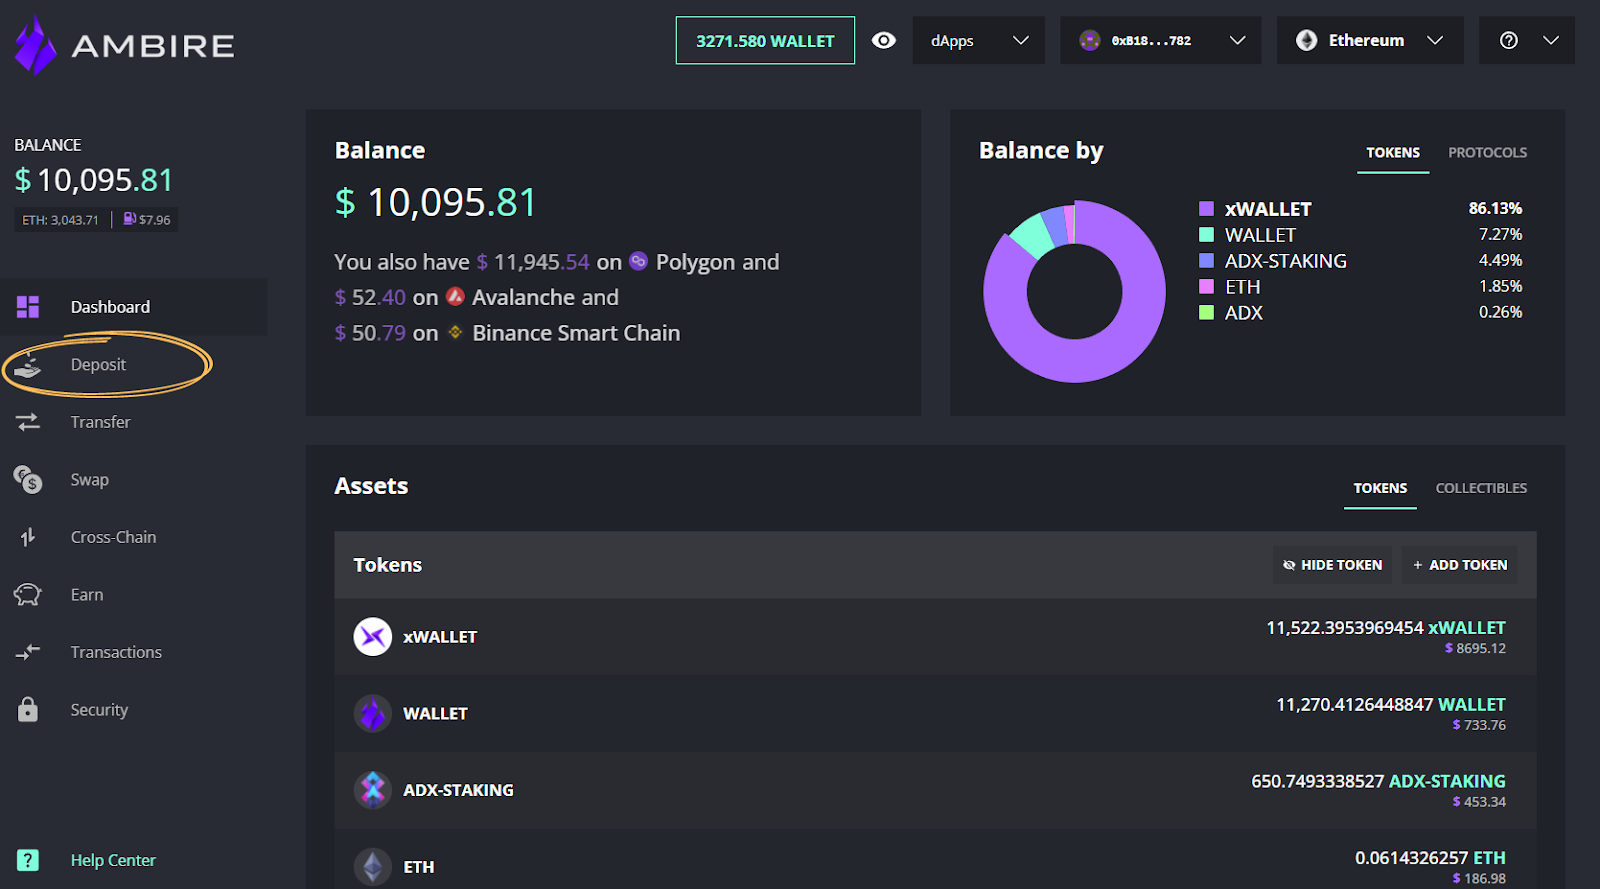The height and width of the screenshot is (889, 1600).
Task: Click the Earn piggy bank icon
Action: tap(28, 595)
